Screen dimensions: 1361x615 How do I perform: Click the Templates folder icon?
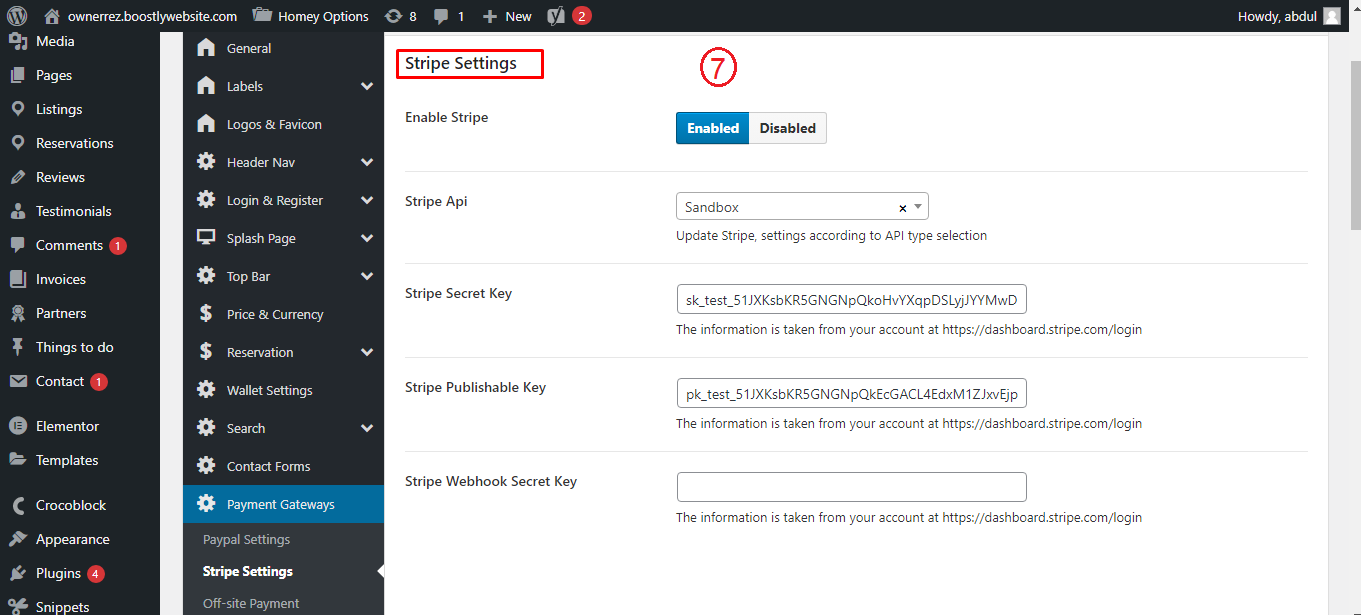(x=17, y=460)
